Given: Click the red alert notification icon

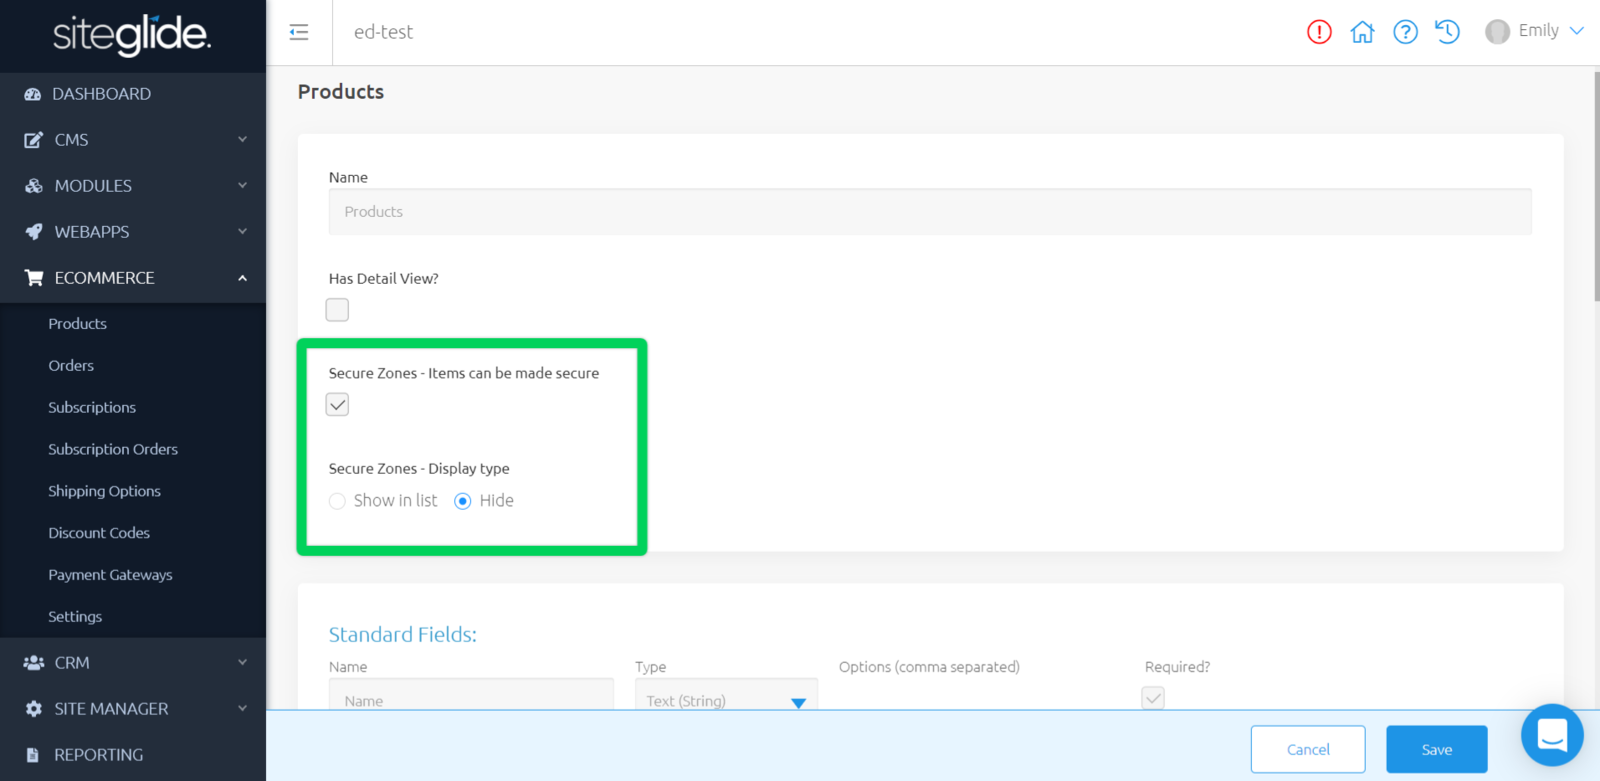Looking at the screenshot, I should point(1319,32).
